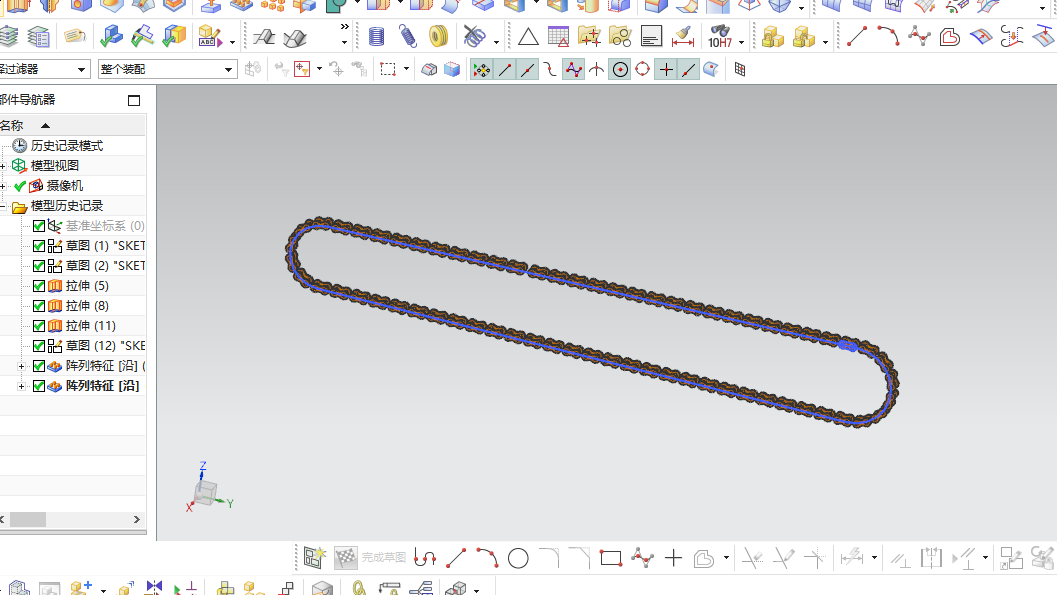Click the shaded blue cube display icon

point(452,69)
